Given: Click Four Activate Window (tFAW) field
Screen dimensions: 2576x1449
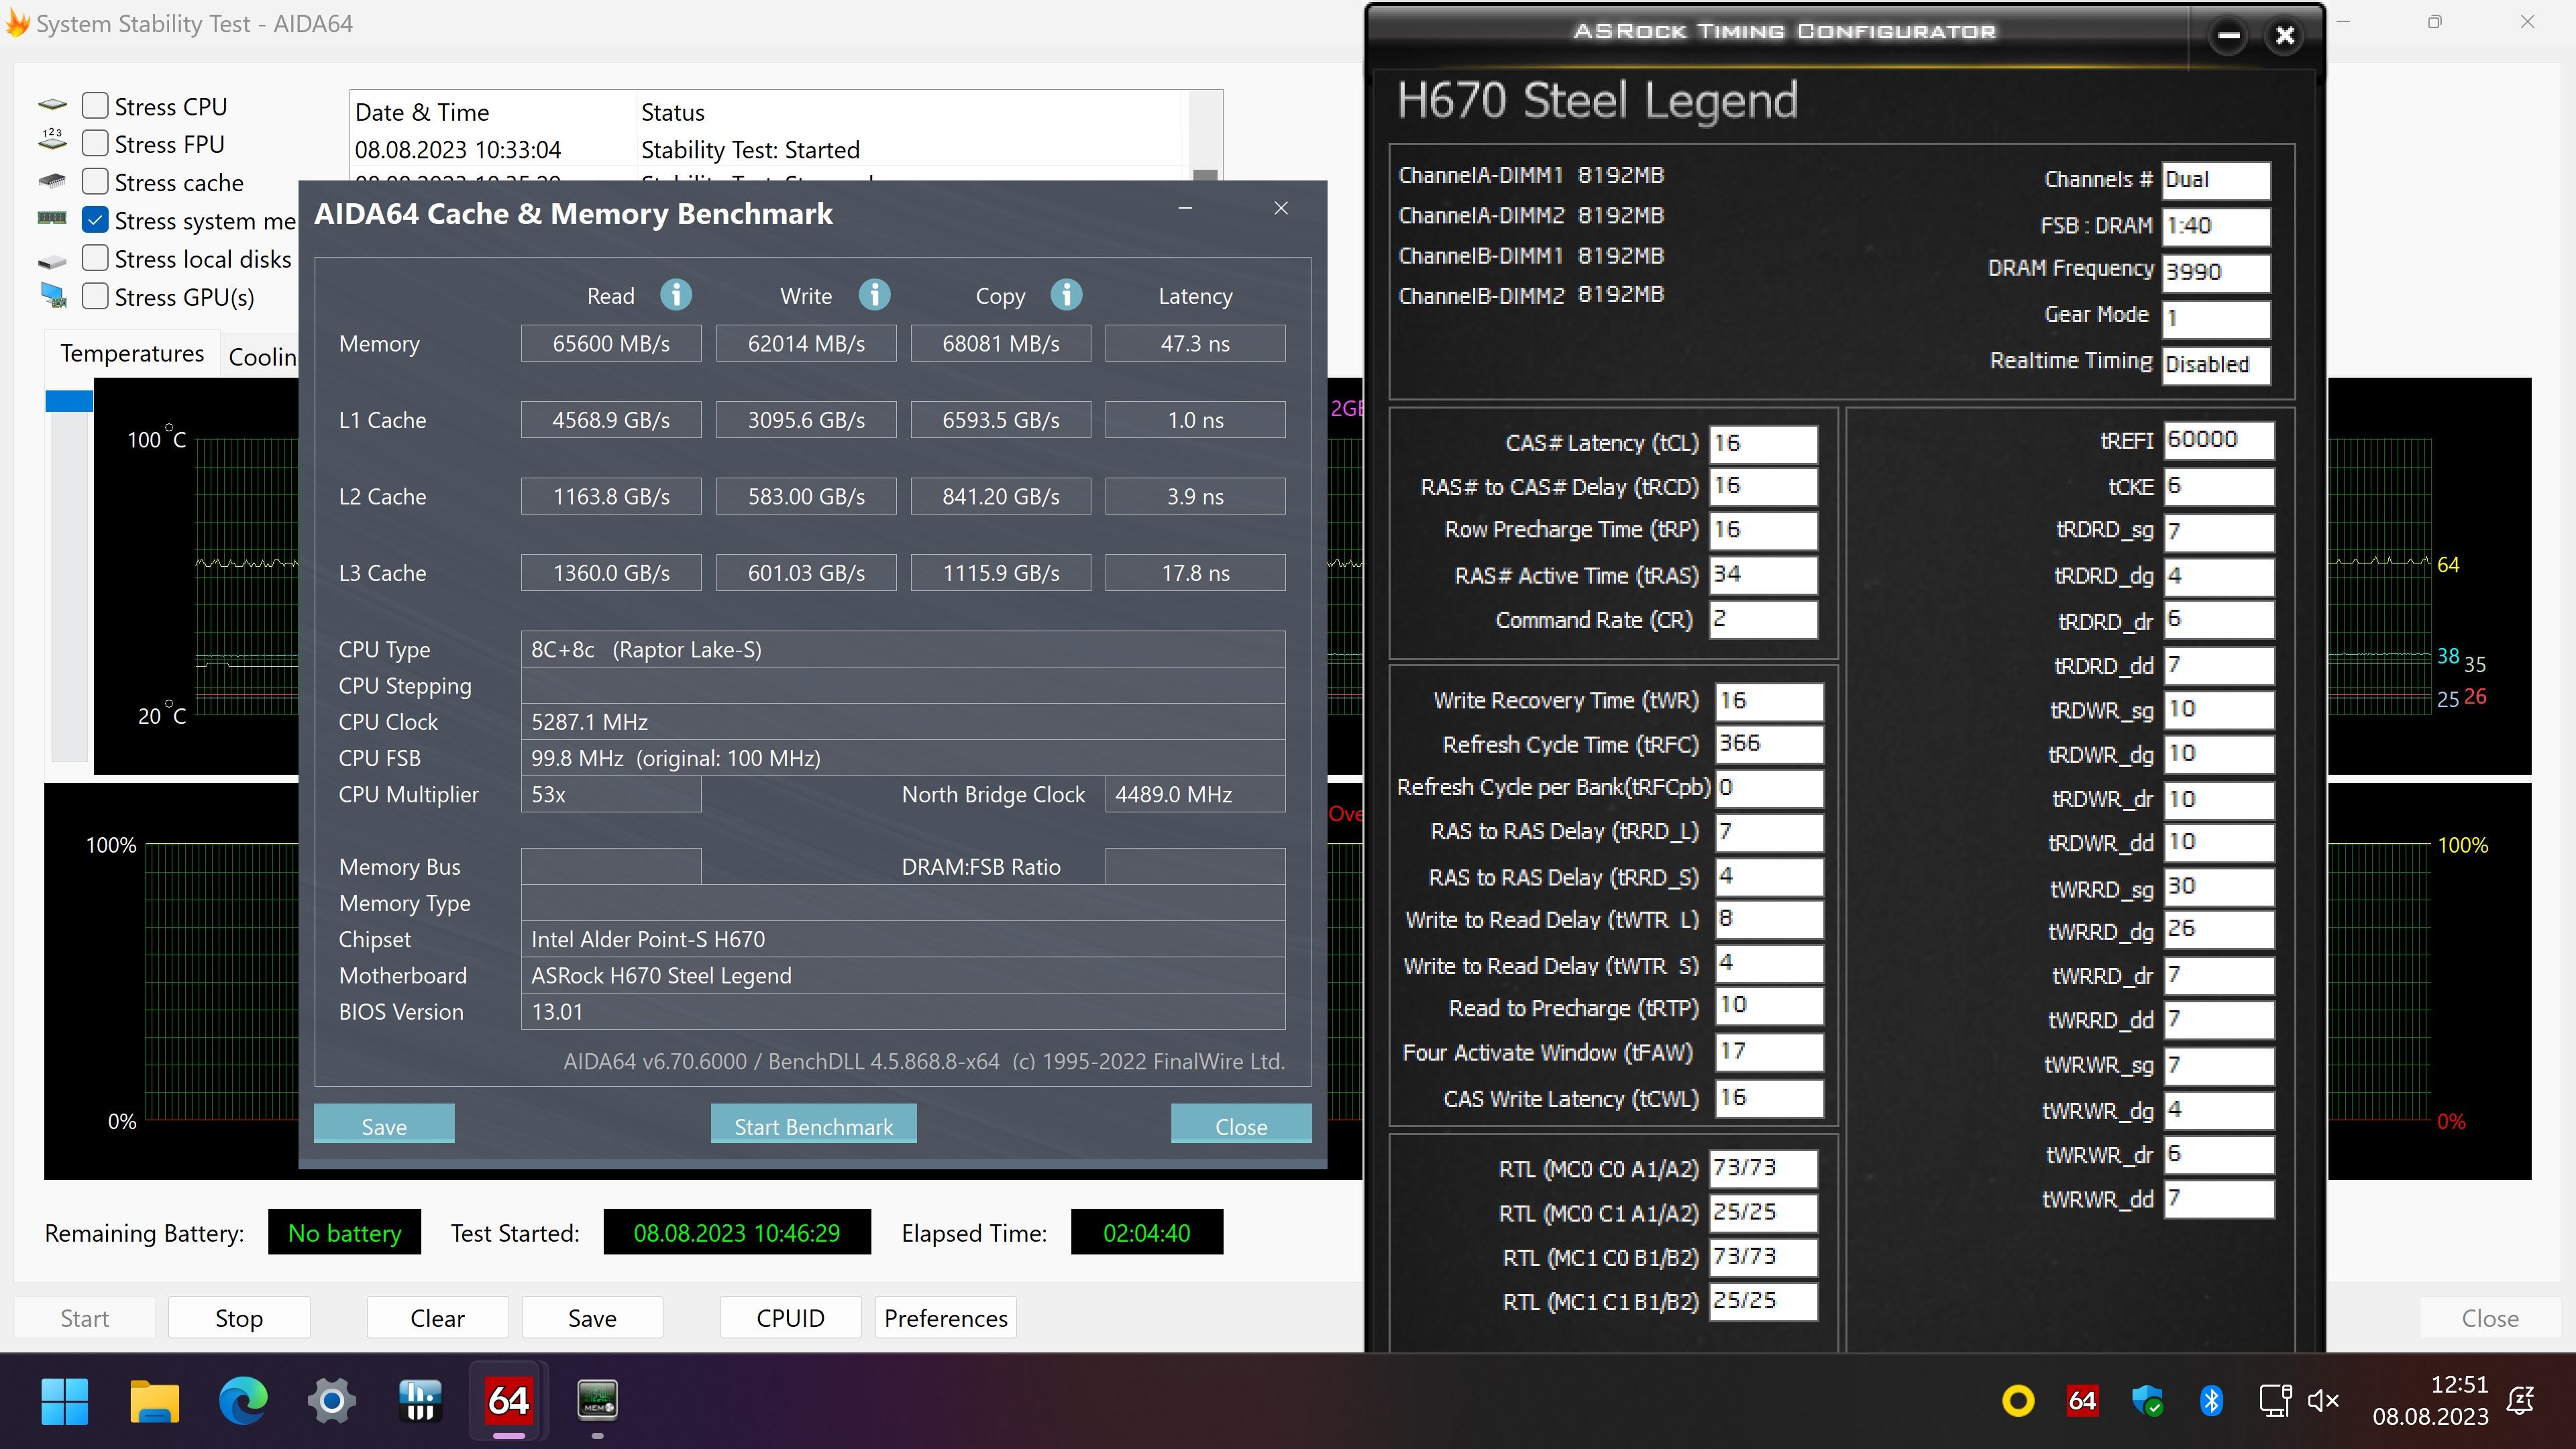Looking at the screenshot, I should 1769,1052.
